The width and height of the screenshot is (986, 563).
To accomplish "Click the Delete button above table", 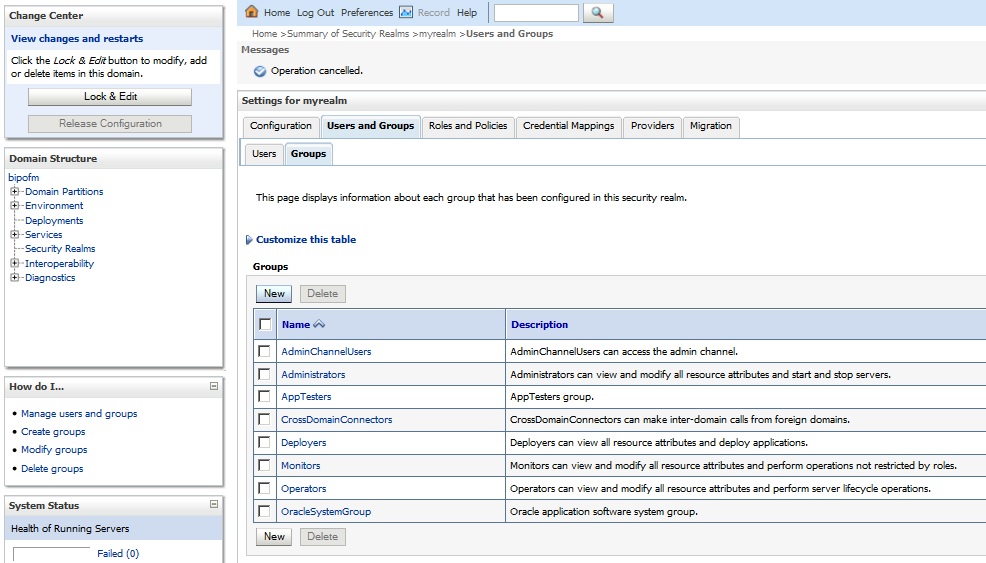I will [x=323, y=294].
